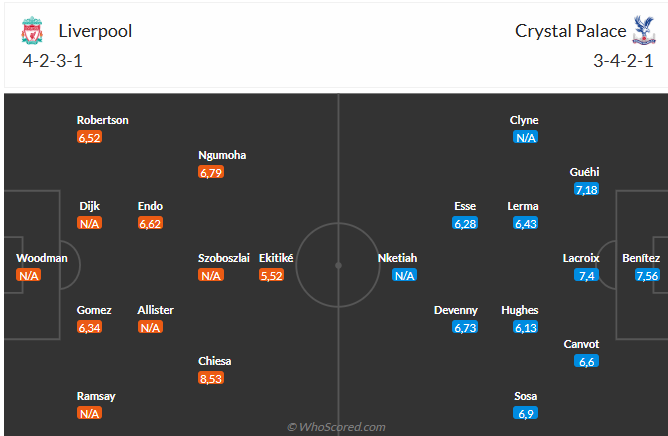Click the Liverpool club crest icon
This screenshot has height=436, width=668.
pos(32,32)
